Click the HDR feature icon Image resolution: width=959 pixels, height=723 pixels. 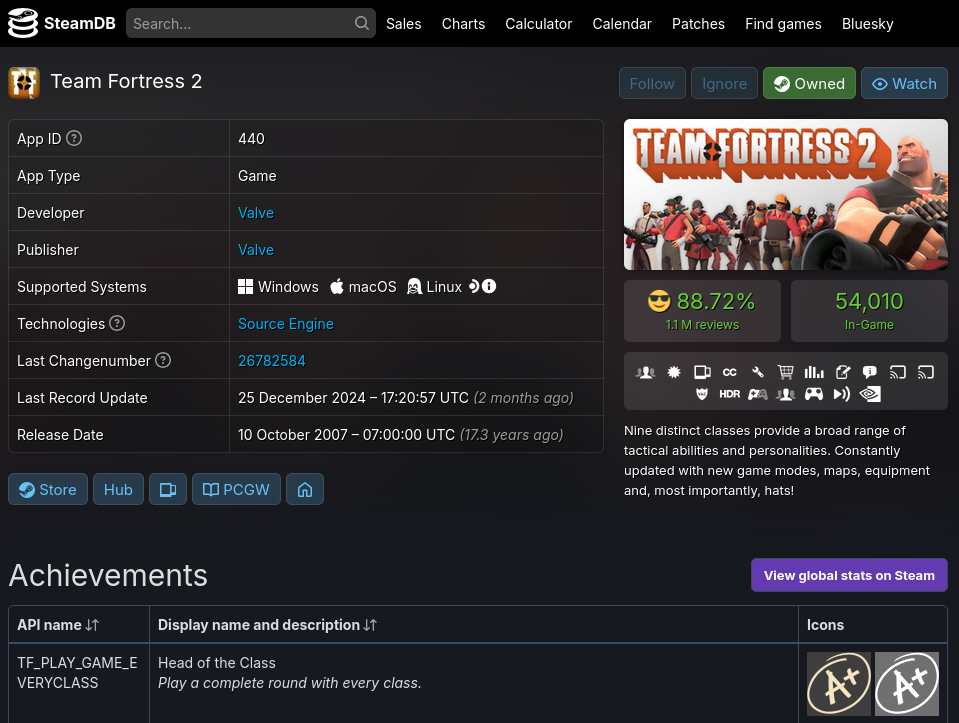pos(730,394)
